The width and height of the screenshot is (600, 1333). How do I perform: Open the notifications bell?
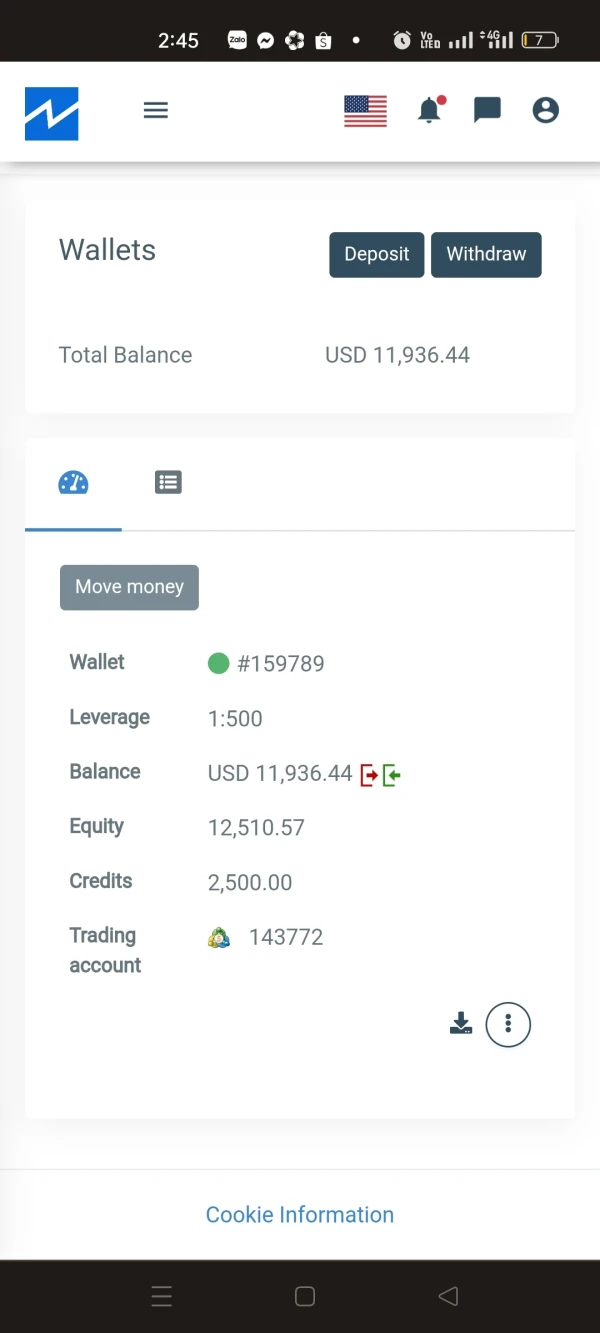(x=430, y=110)
